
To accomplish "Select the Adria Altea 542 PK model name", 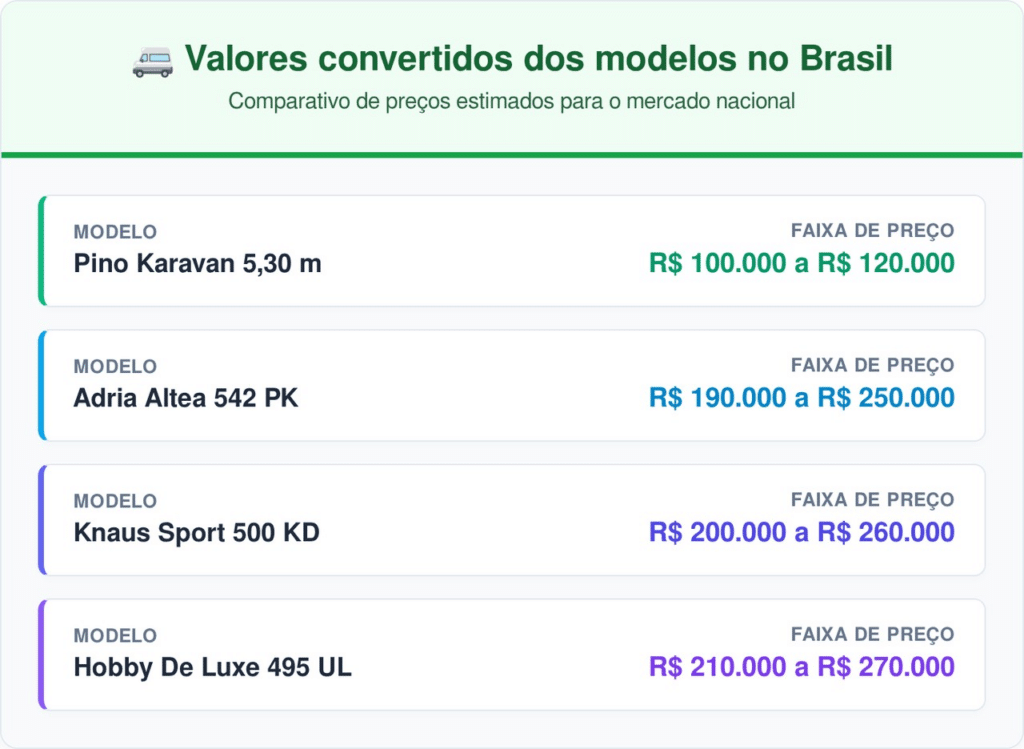I will tap(186, 398).
